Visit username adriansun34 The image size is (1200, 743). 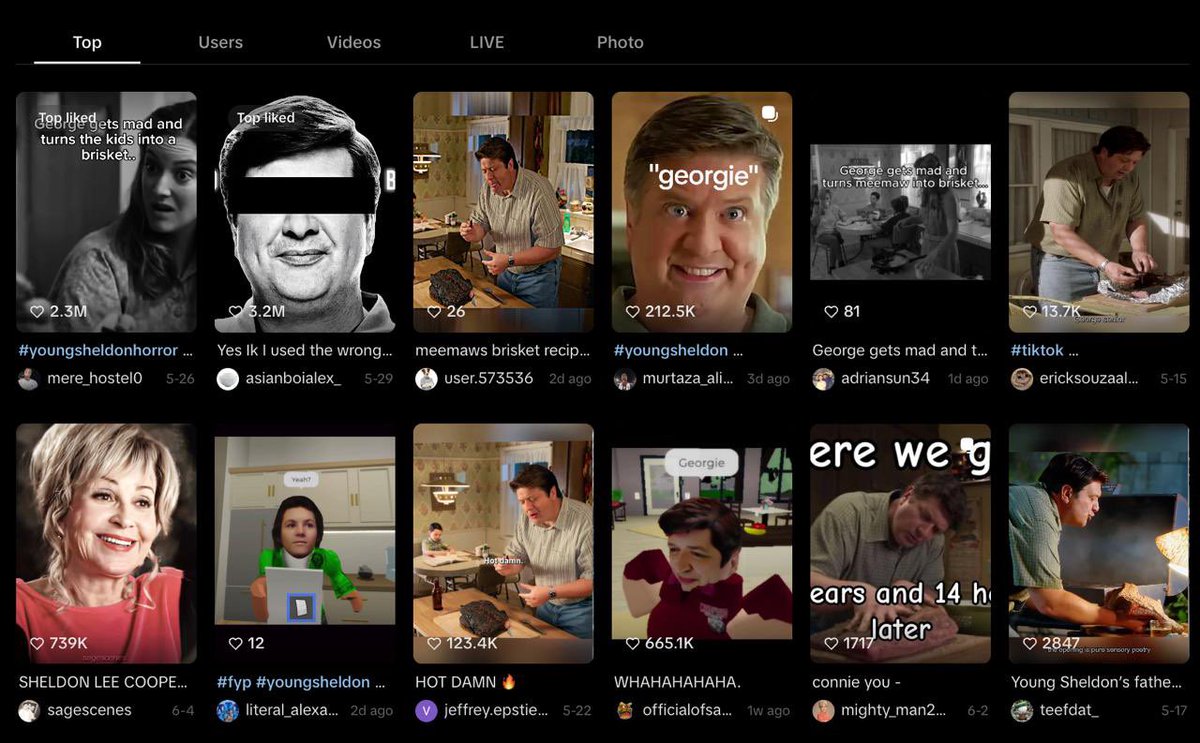pos(885,379)
